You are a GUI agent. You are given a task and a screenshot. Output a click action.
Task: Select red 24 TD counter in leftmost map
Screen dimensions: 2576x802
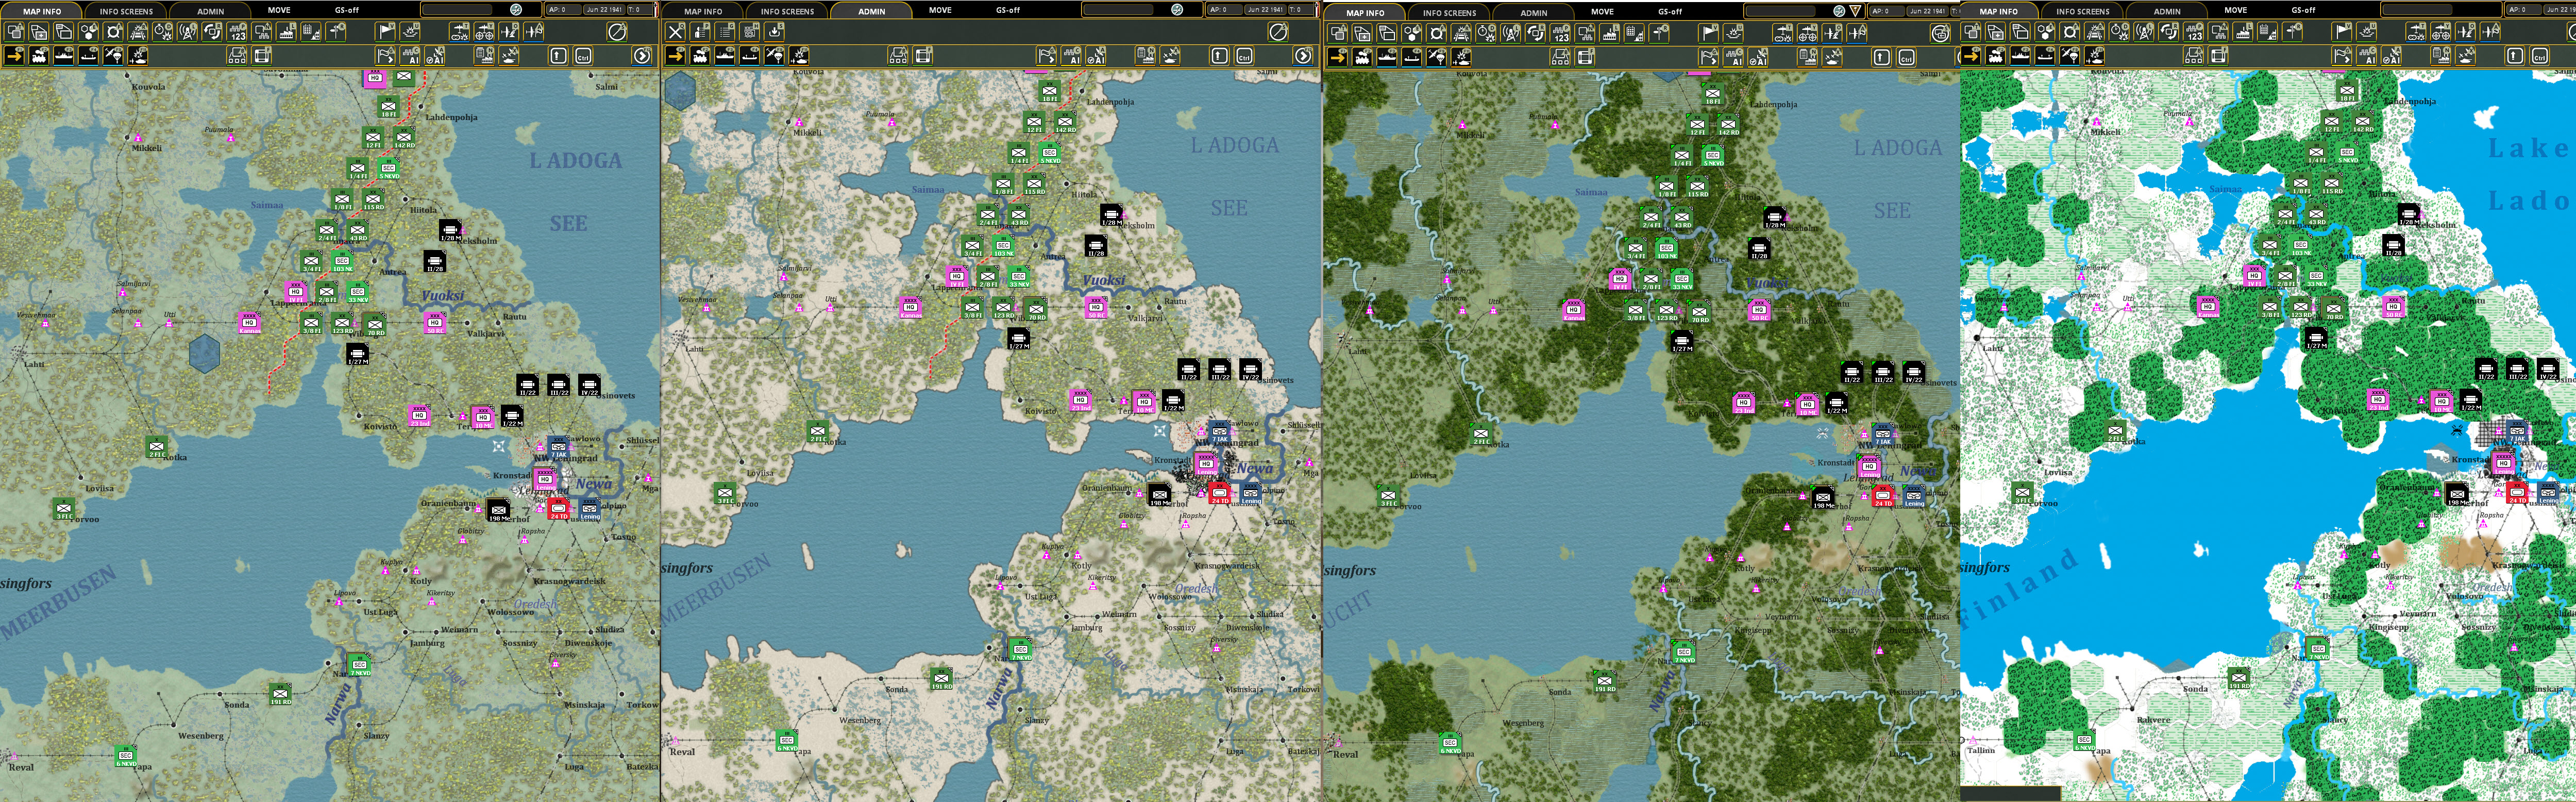pos(558,509)
